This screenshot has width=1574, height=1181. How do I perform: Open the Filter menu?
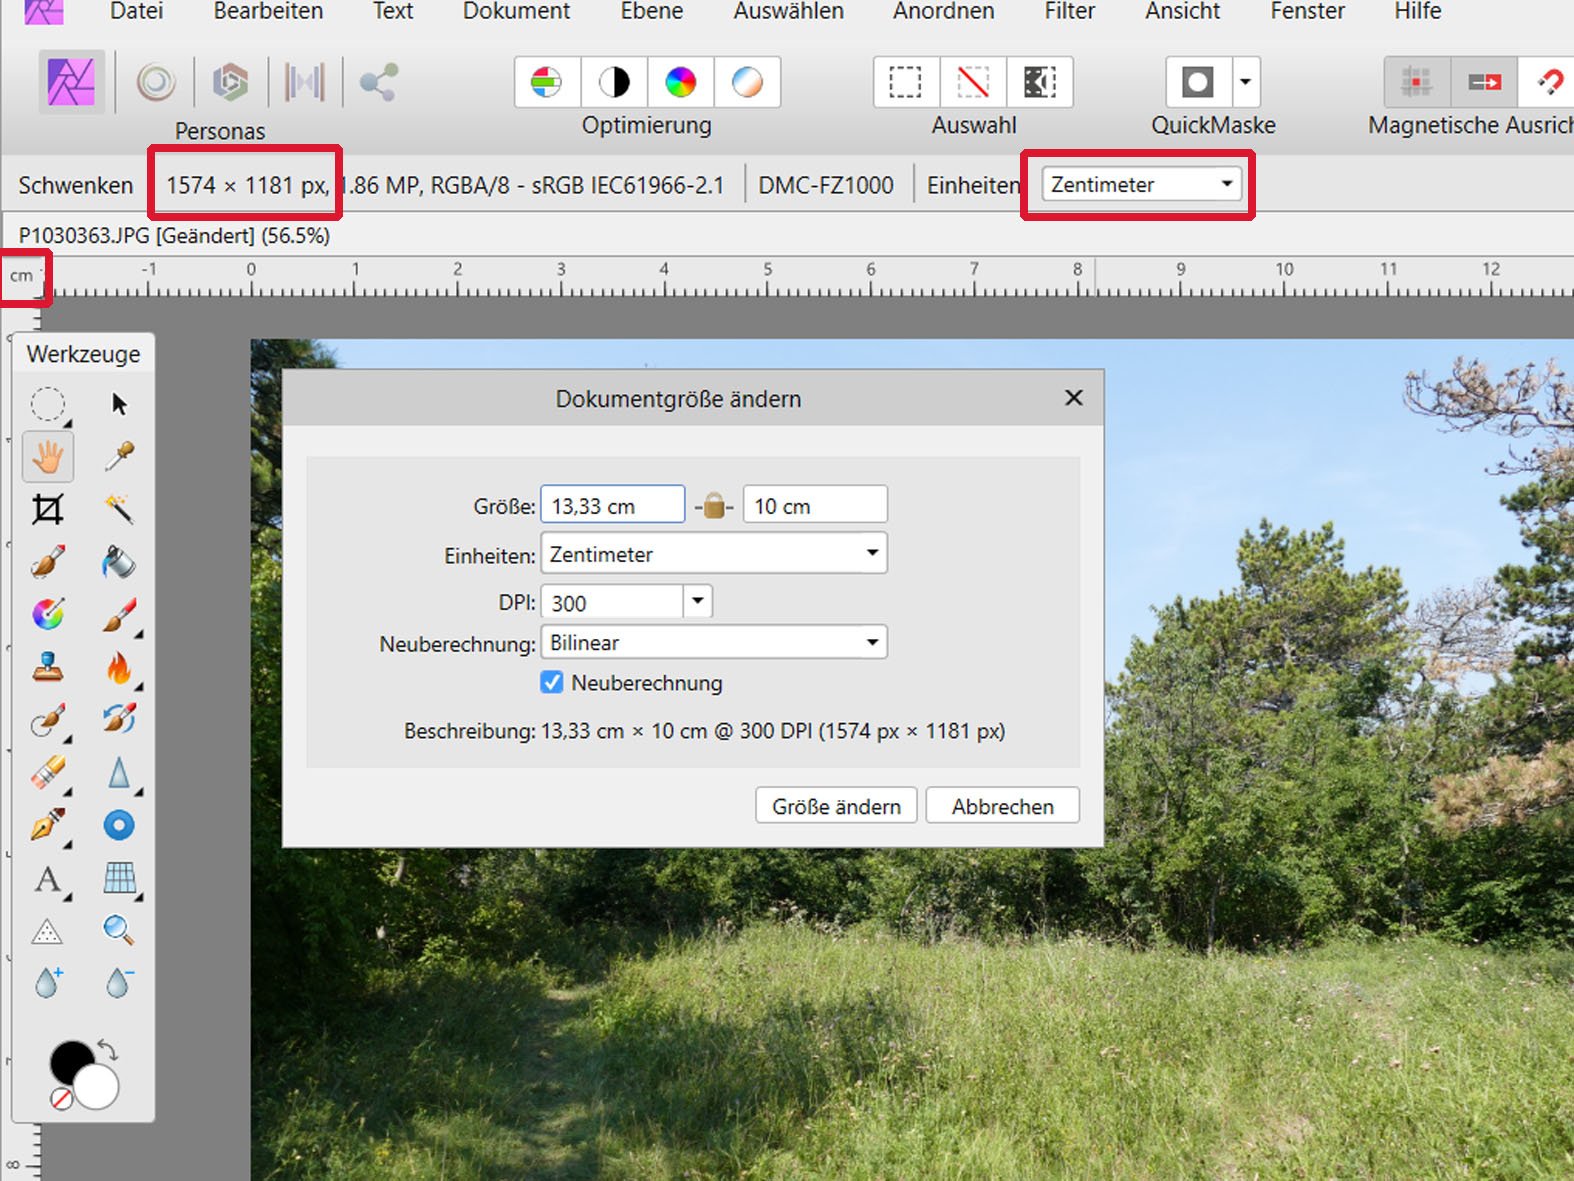click(x=1070, y=11)
